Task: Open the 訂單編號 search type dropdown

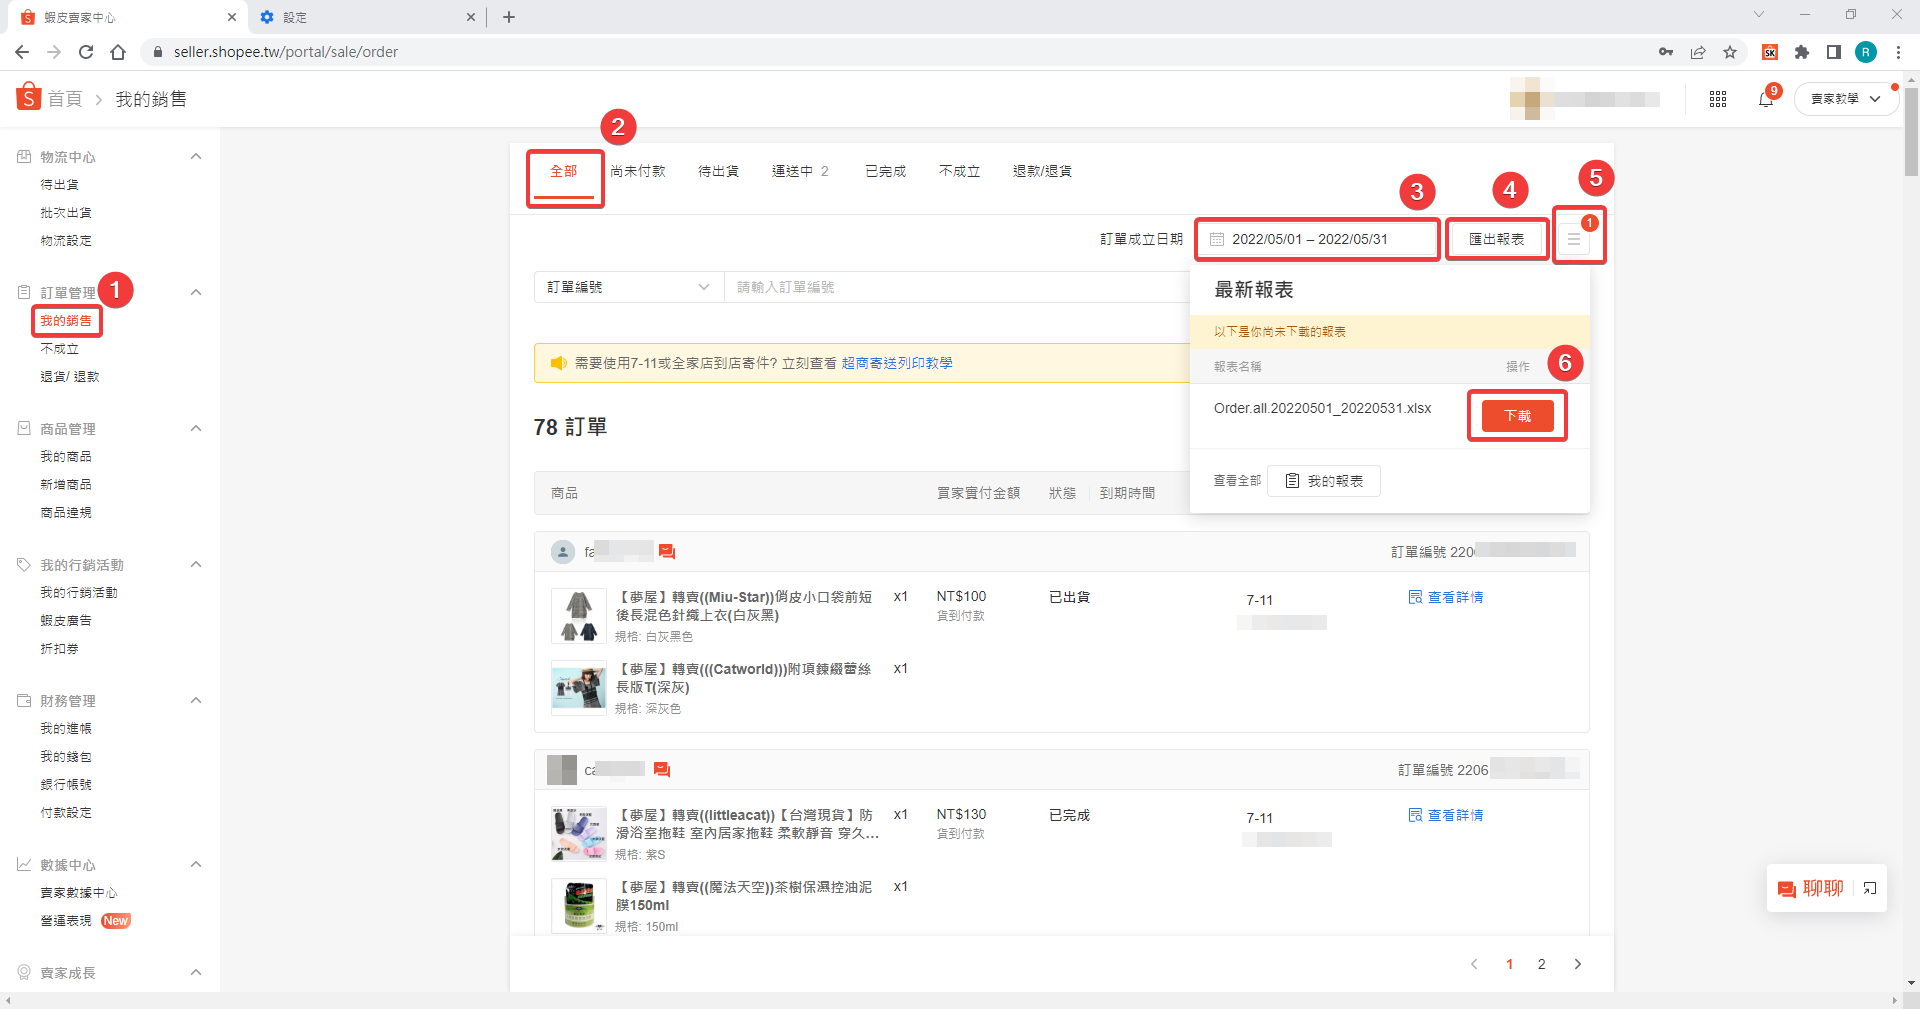Action: point(628,287)
